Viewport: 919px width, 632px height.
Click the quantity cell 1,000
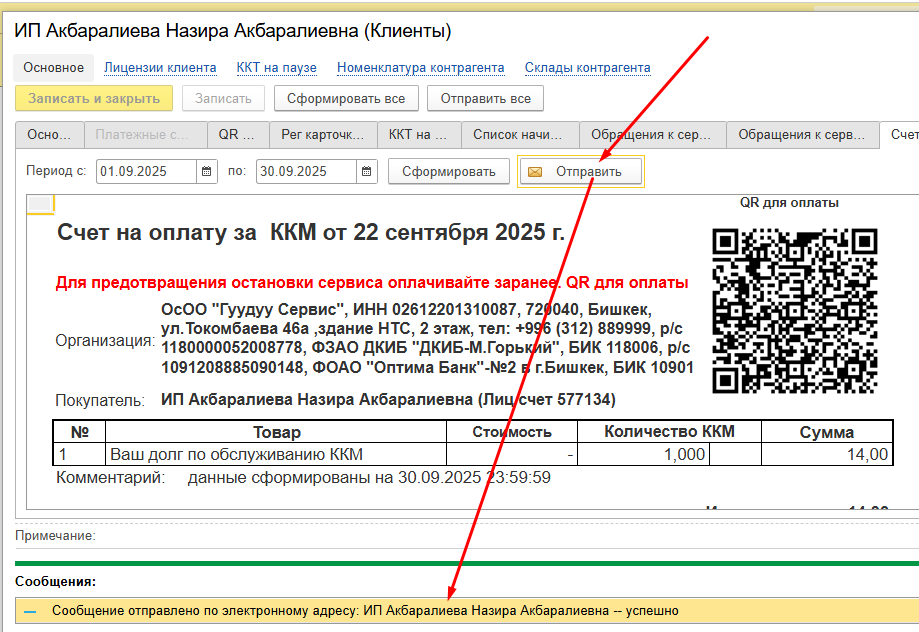click(644, 454)
